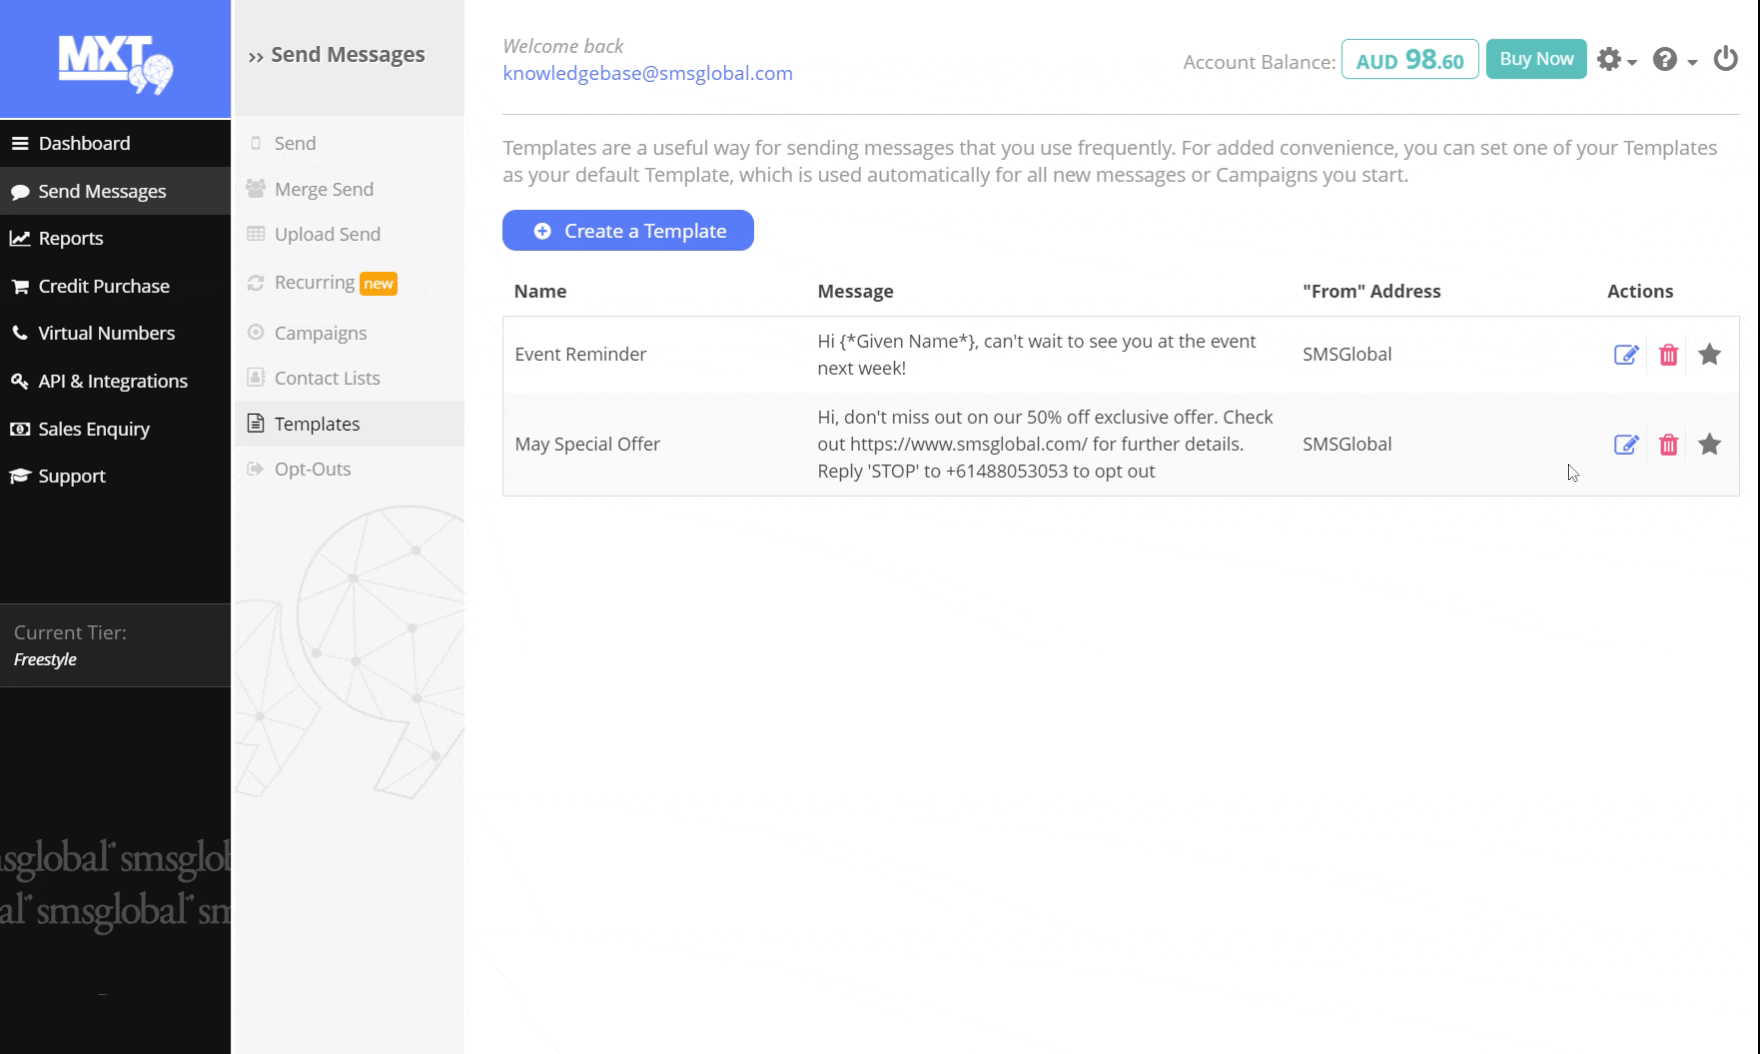Open Virtual Numbers section
This screenshot has width=1760, height=1054.
pos(106,333)
